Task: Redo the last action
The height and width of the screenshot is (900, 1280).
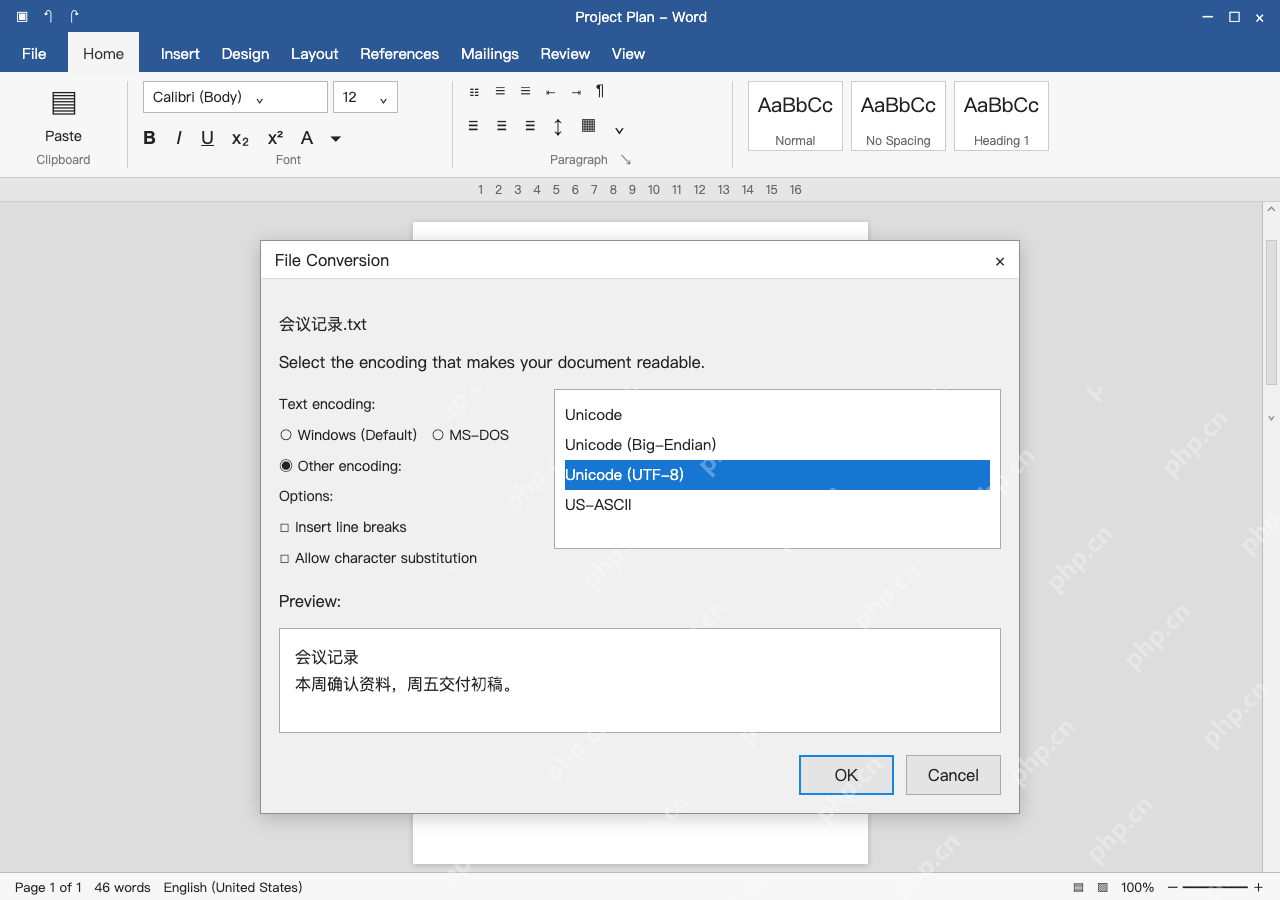Action: (74, 16)
